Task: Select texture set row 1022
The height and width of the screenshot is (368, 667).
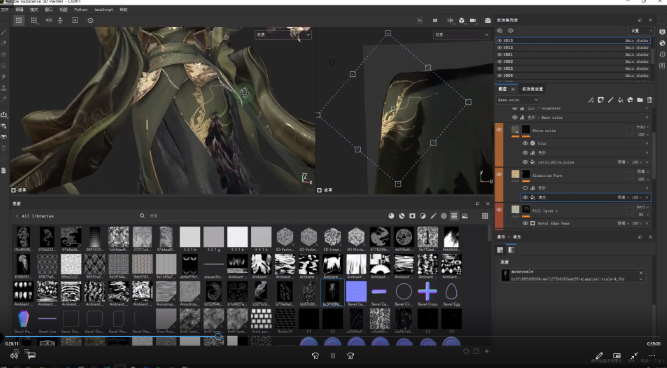Action: point(573,61)
